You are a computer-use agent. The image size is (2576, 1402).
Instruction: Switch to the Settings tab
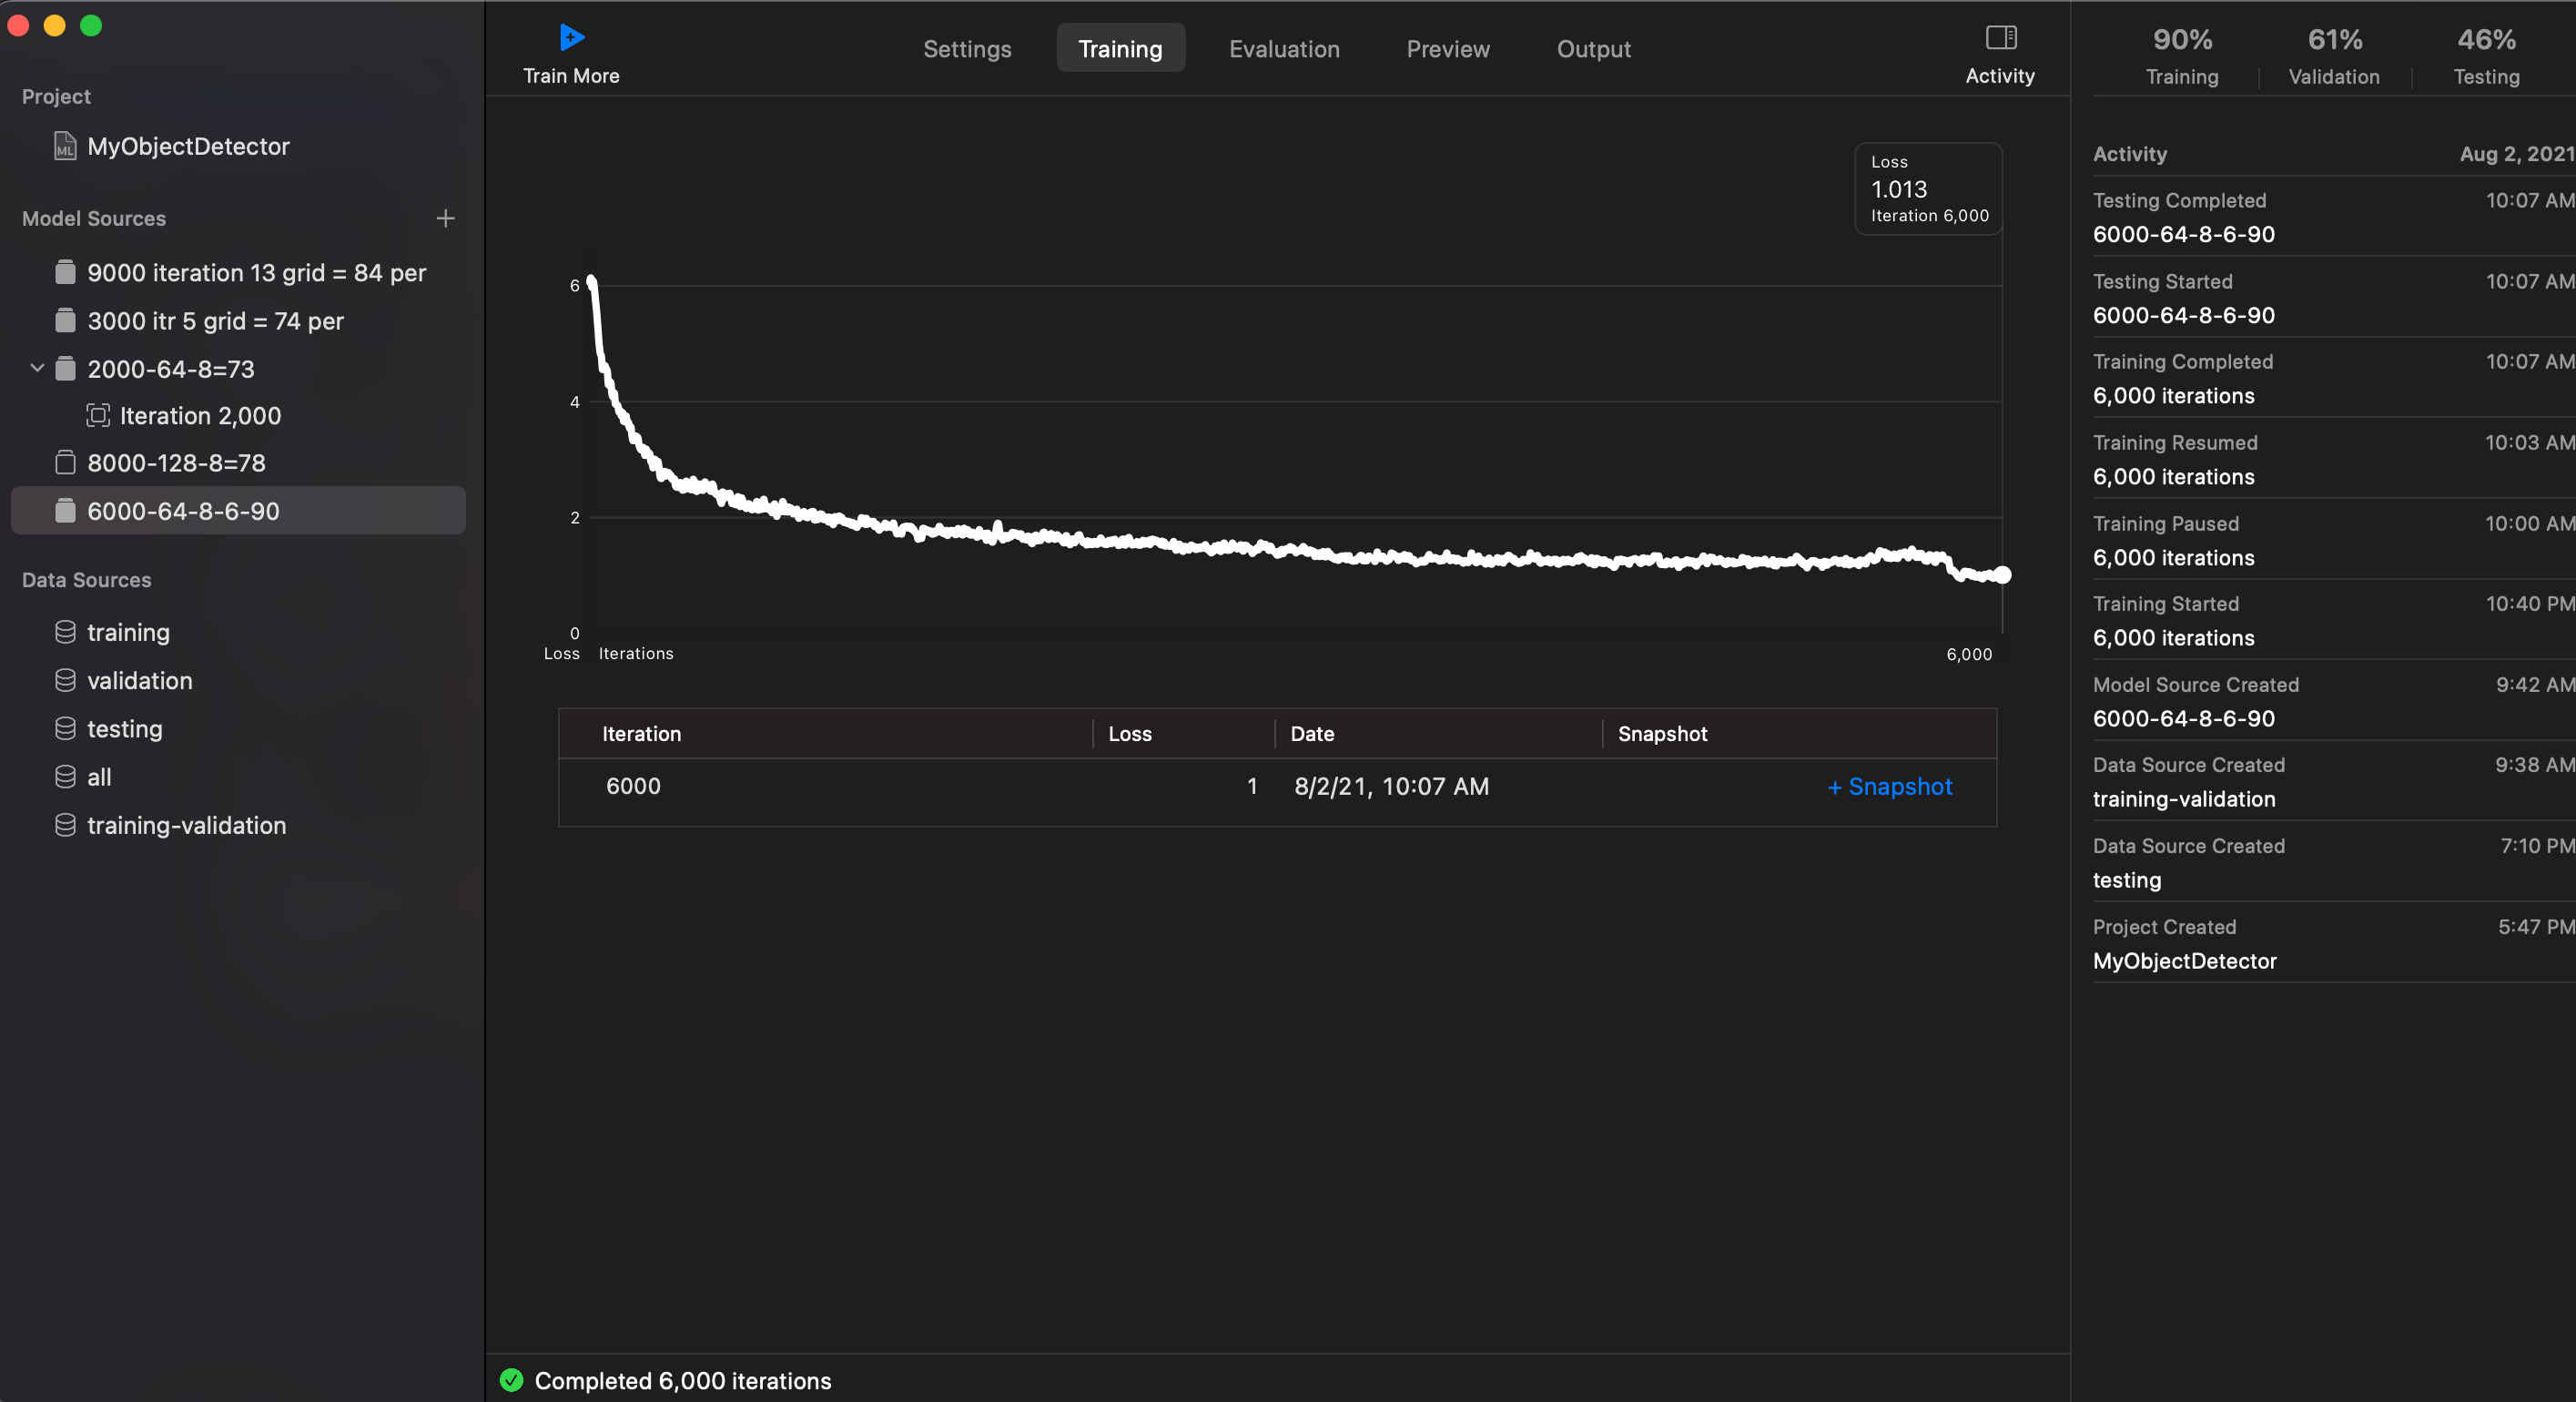(966, 49)
